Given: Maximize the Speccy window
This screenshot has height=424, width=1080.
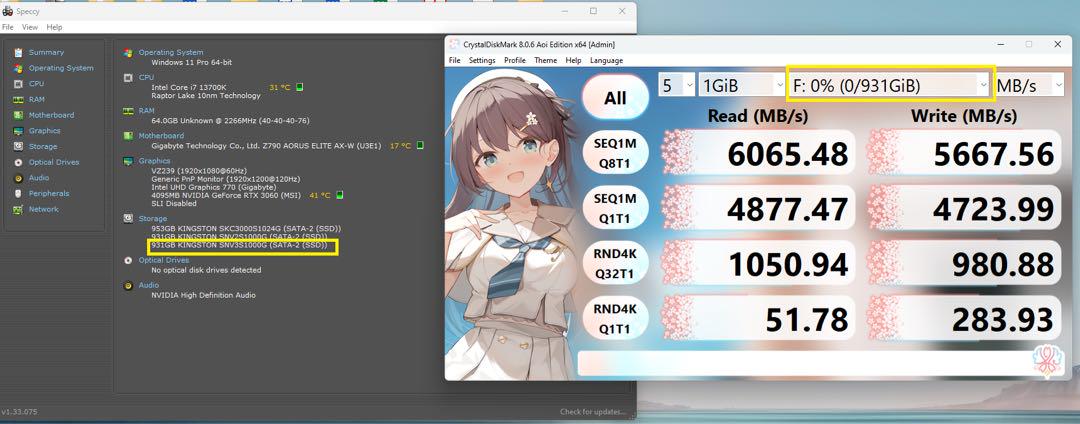Looking at the screenshot, I should point(593,11).
